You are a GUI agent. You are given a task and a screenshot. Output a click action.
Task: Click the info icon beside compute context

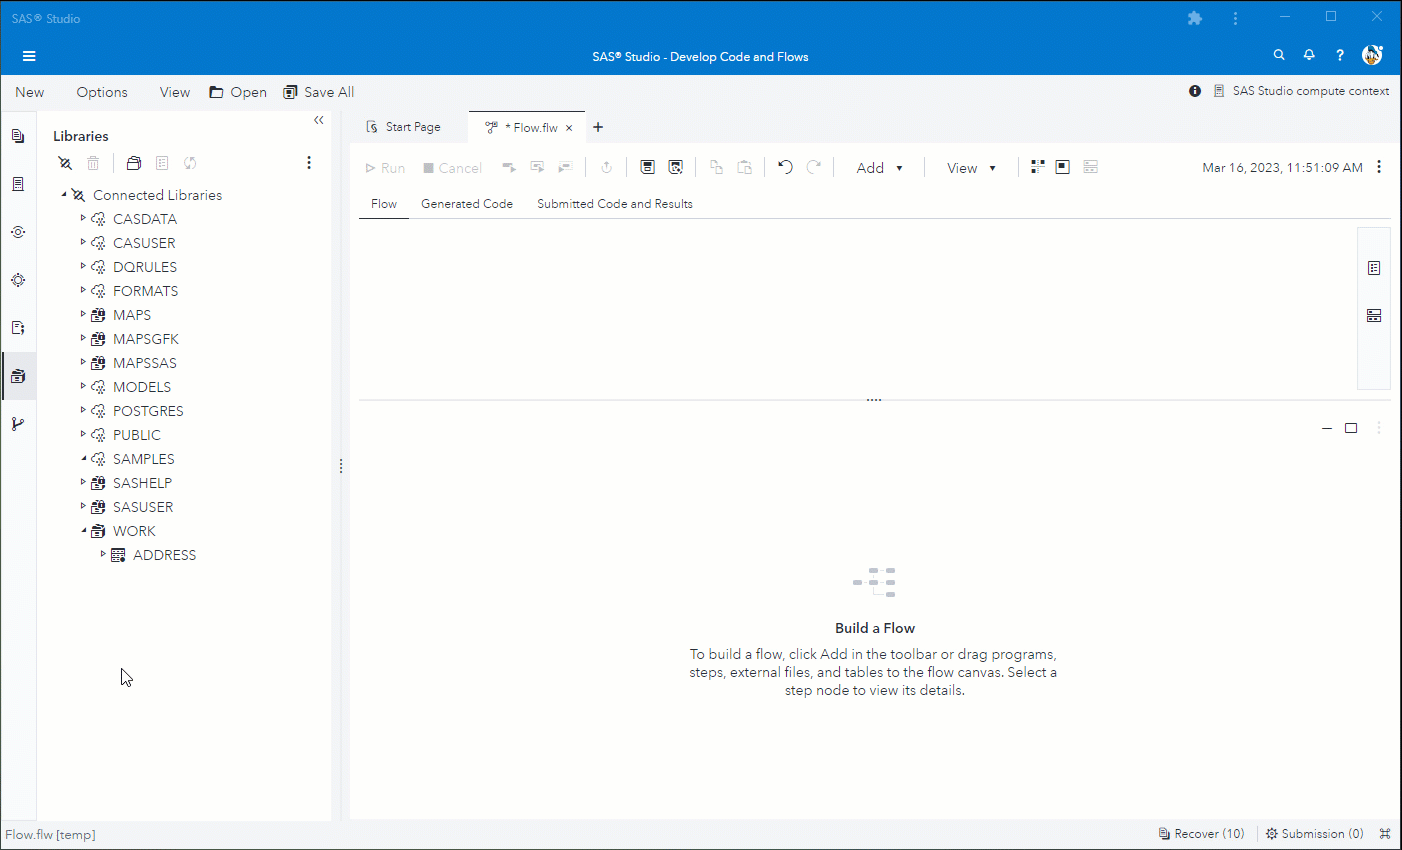(x=1195, y=91)
